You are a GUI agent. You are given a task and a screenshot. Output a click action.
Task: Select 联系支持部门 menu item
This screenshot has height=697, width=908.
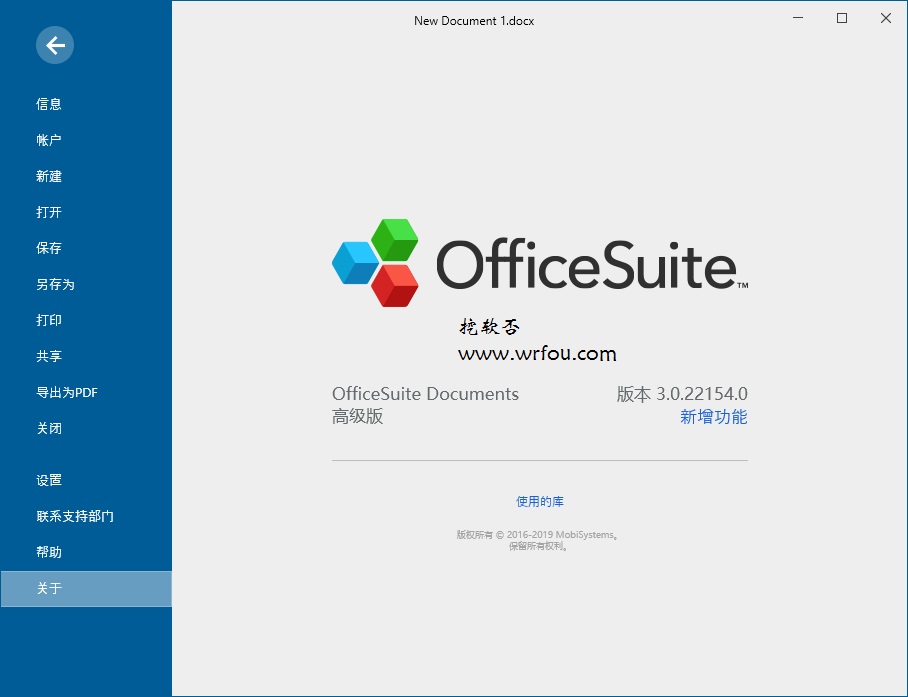(x=75, y=516)
